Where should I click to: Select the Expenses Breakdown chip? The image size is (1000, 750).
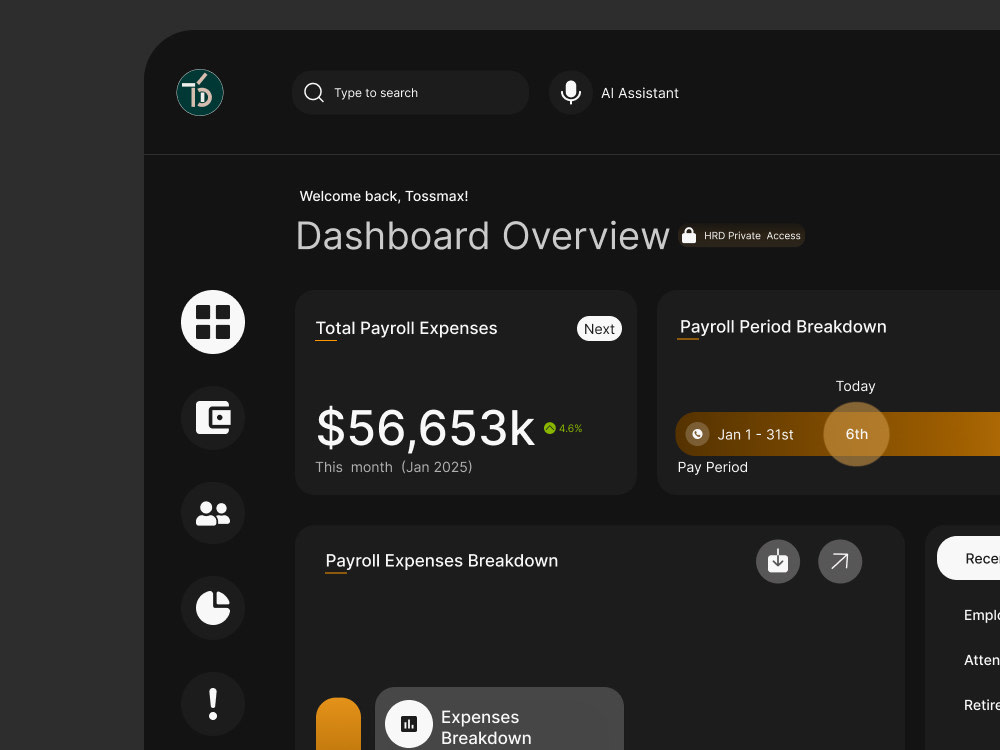[499, 719]
